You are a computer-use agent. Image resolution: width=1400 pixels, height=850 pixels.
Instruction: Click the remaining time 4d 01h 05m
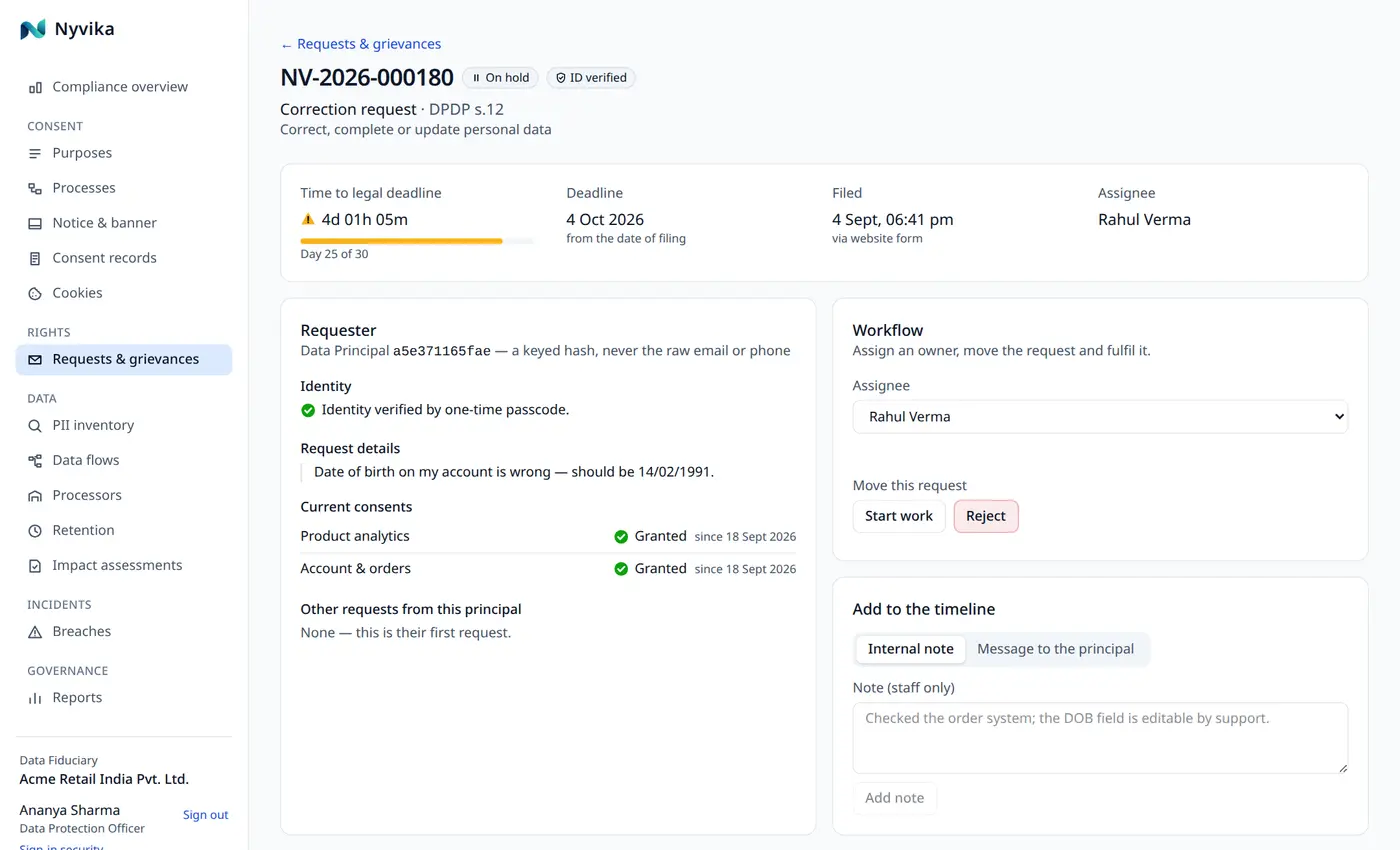click(x=365, y=220)
